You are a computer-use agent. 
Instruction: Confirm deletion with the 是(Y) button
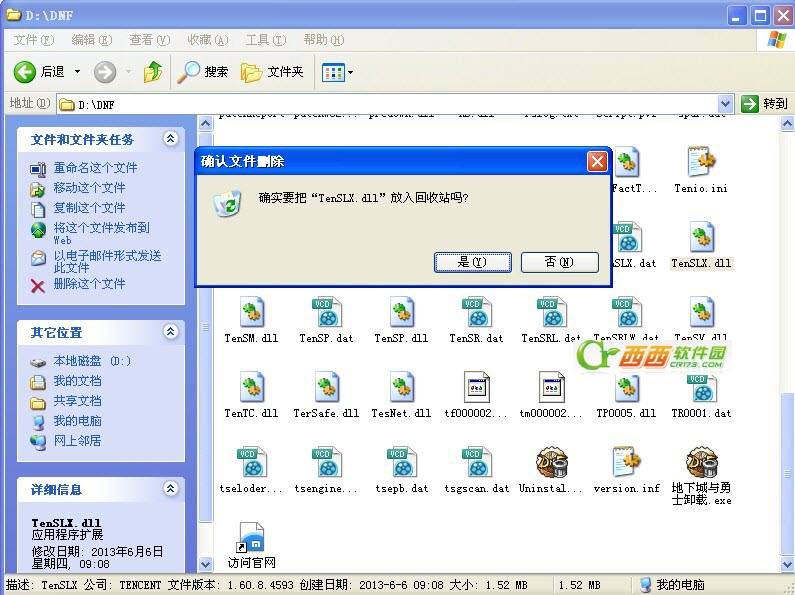point(473,262)
